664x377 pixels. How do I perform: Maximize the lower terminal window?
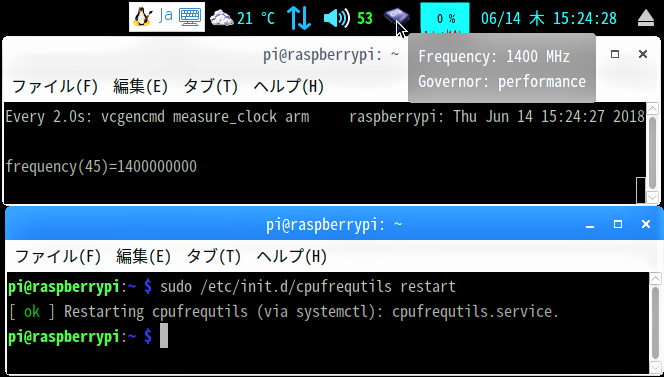(x=618, y=224)
